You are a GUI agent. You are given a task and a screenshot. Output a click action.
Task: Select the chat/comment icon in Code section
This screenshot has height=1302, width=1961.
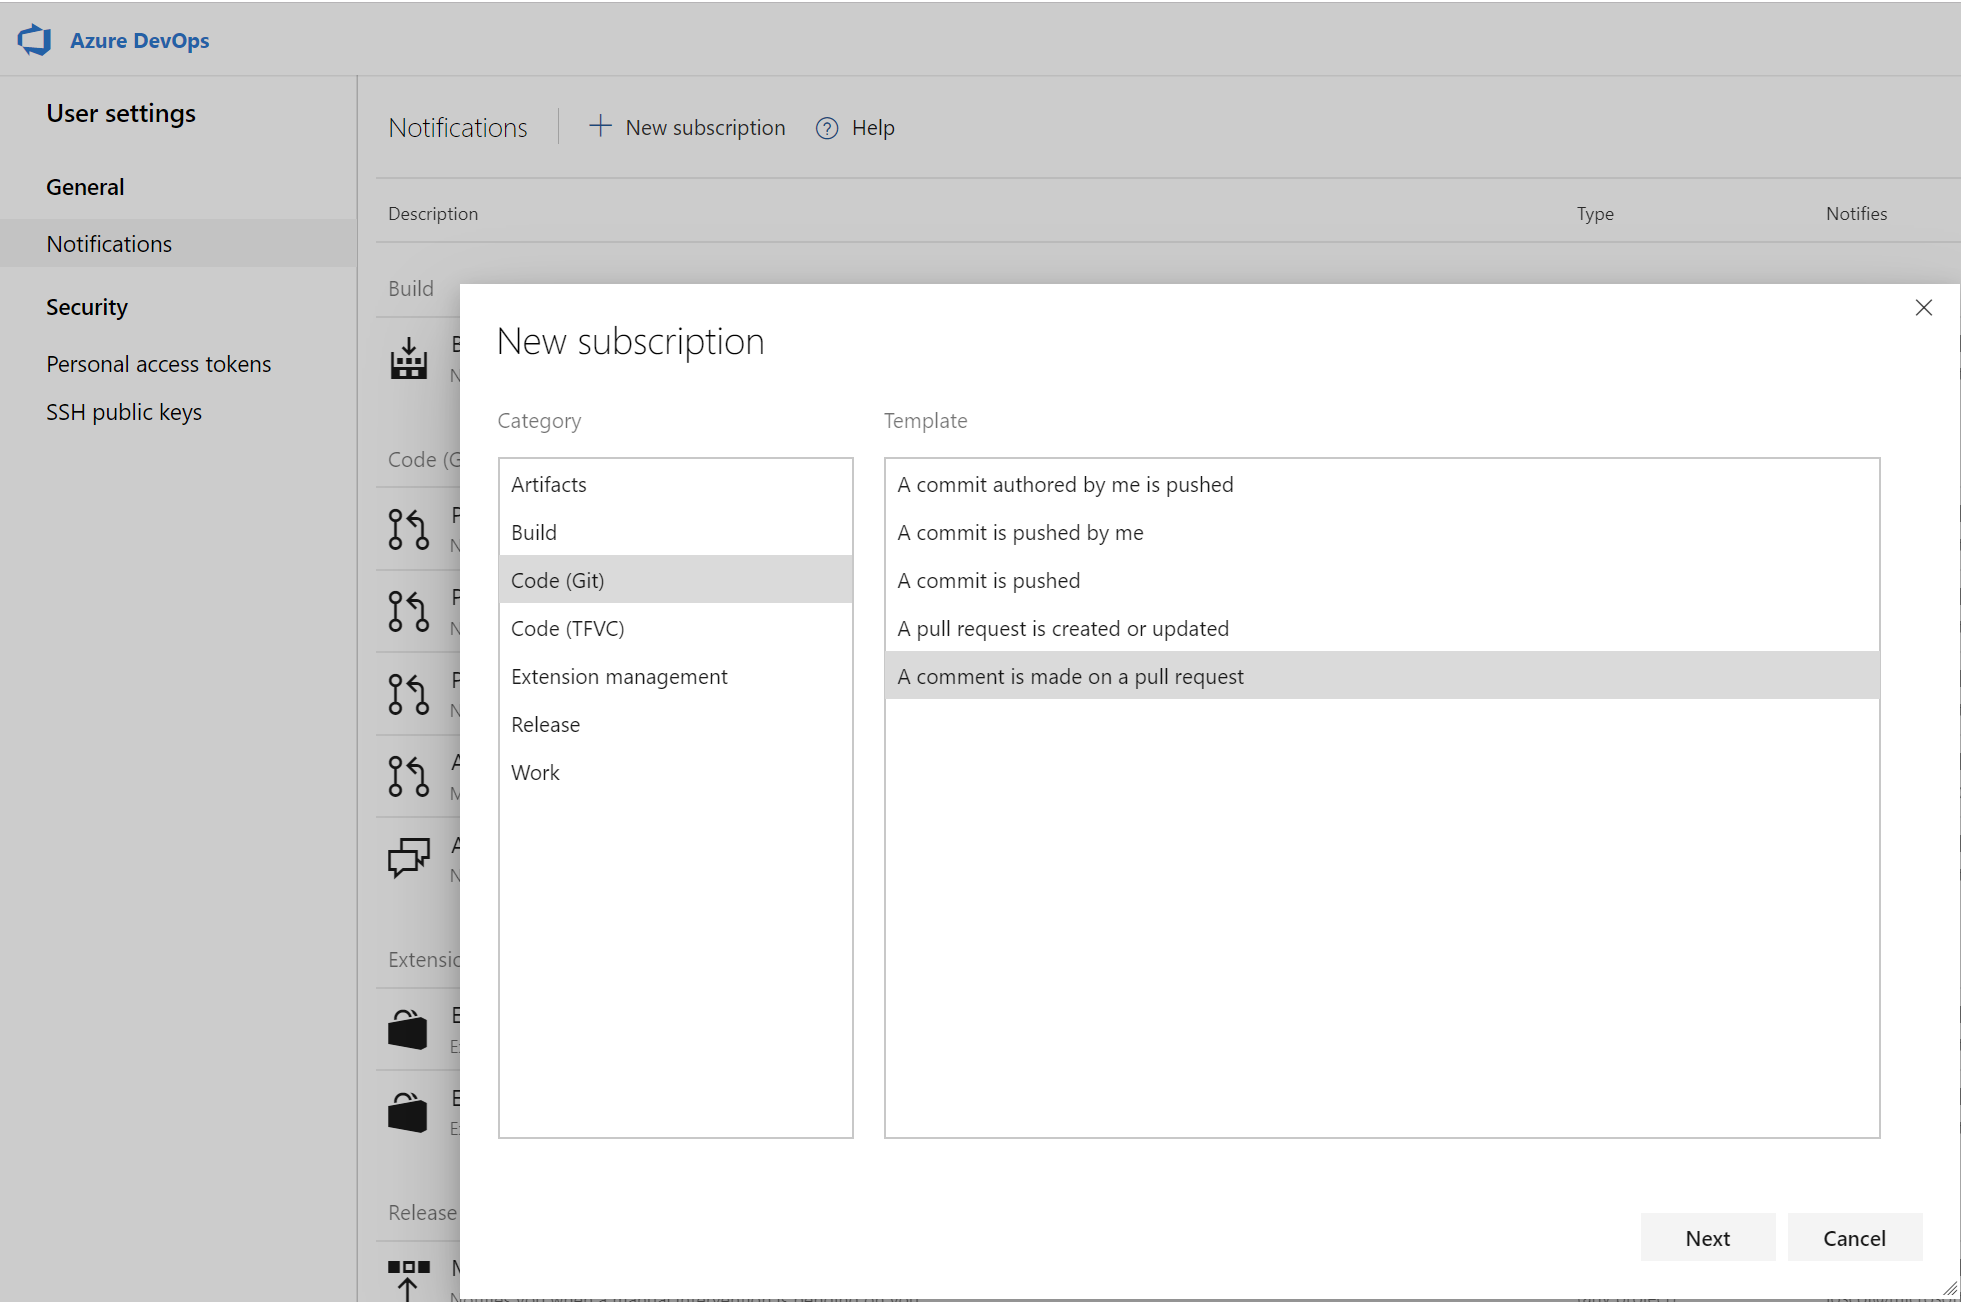click(410, 854)
